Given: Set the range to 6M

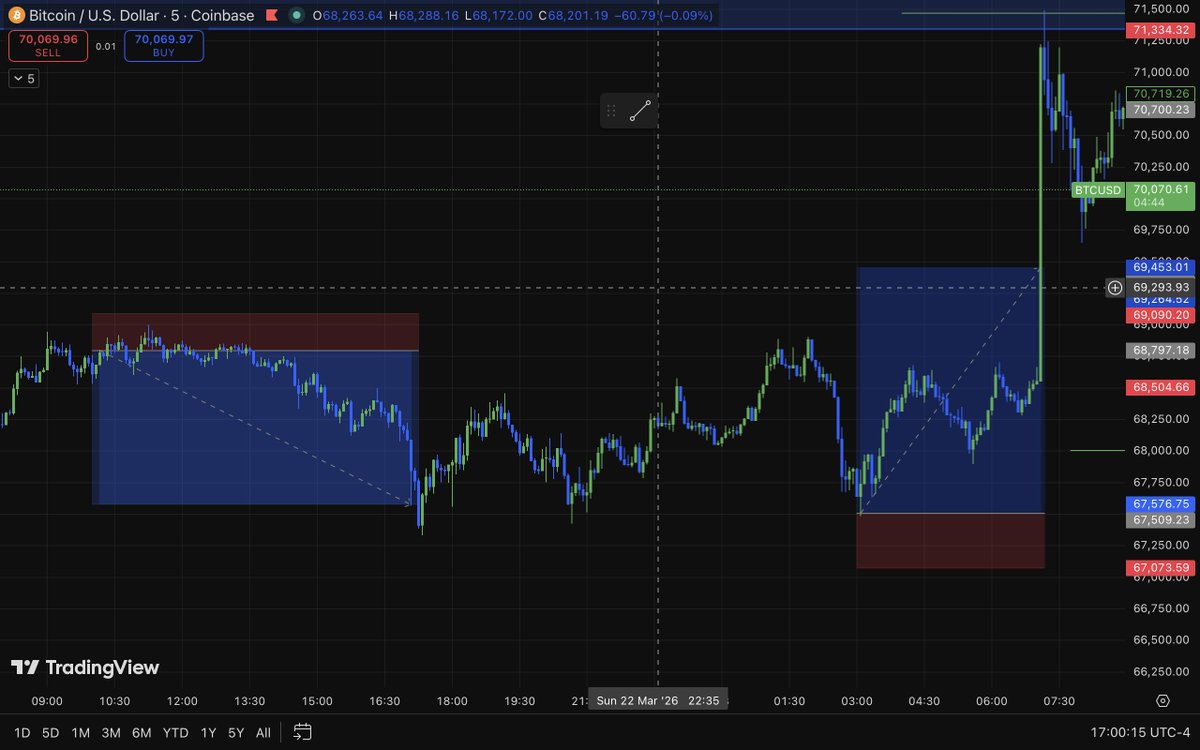Looking at the screenshot, I should 141,732.
